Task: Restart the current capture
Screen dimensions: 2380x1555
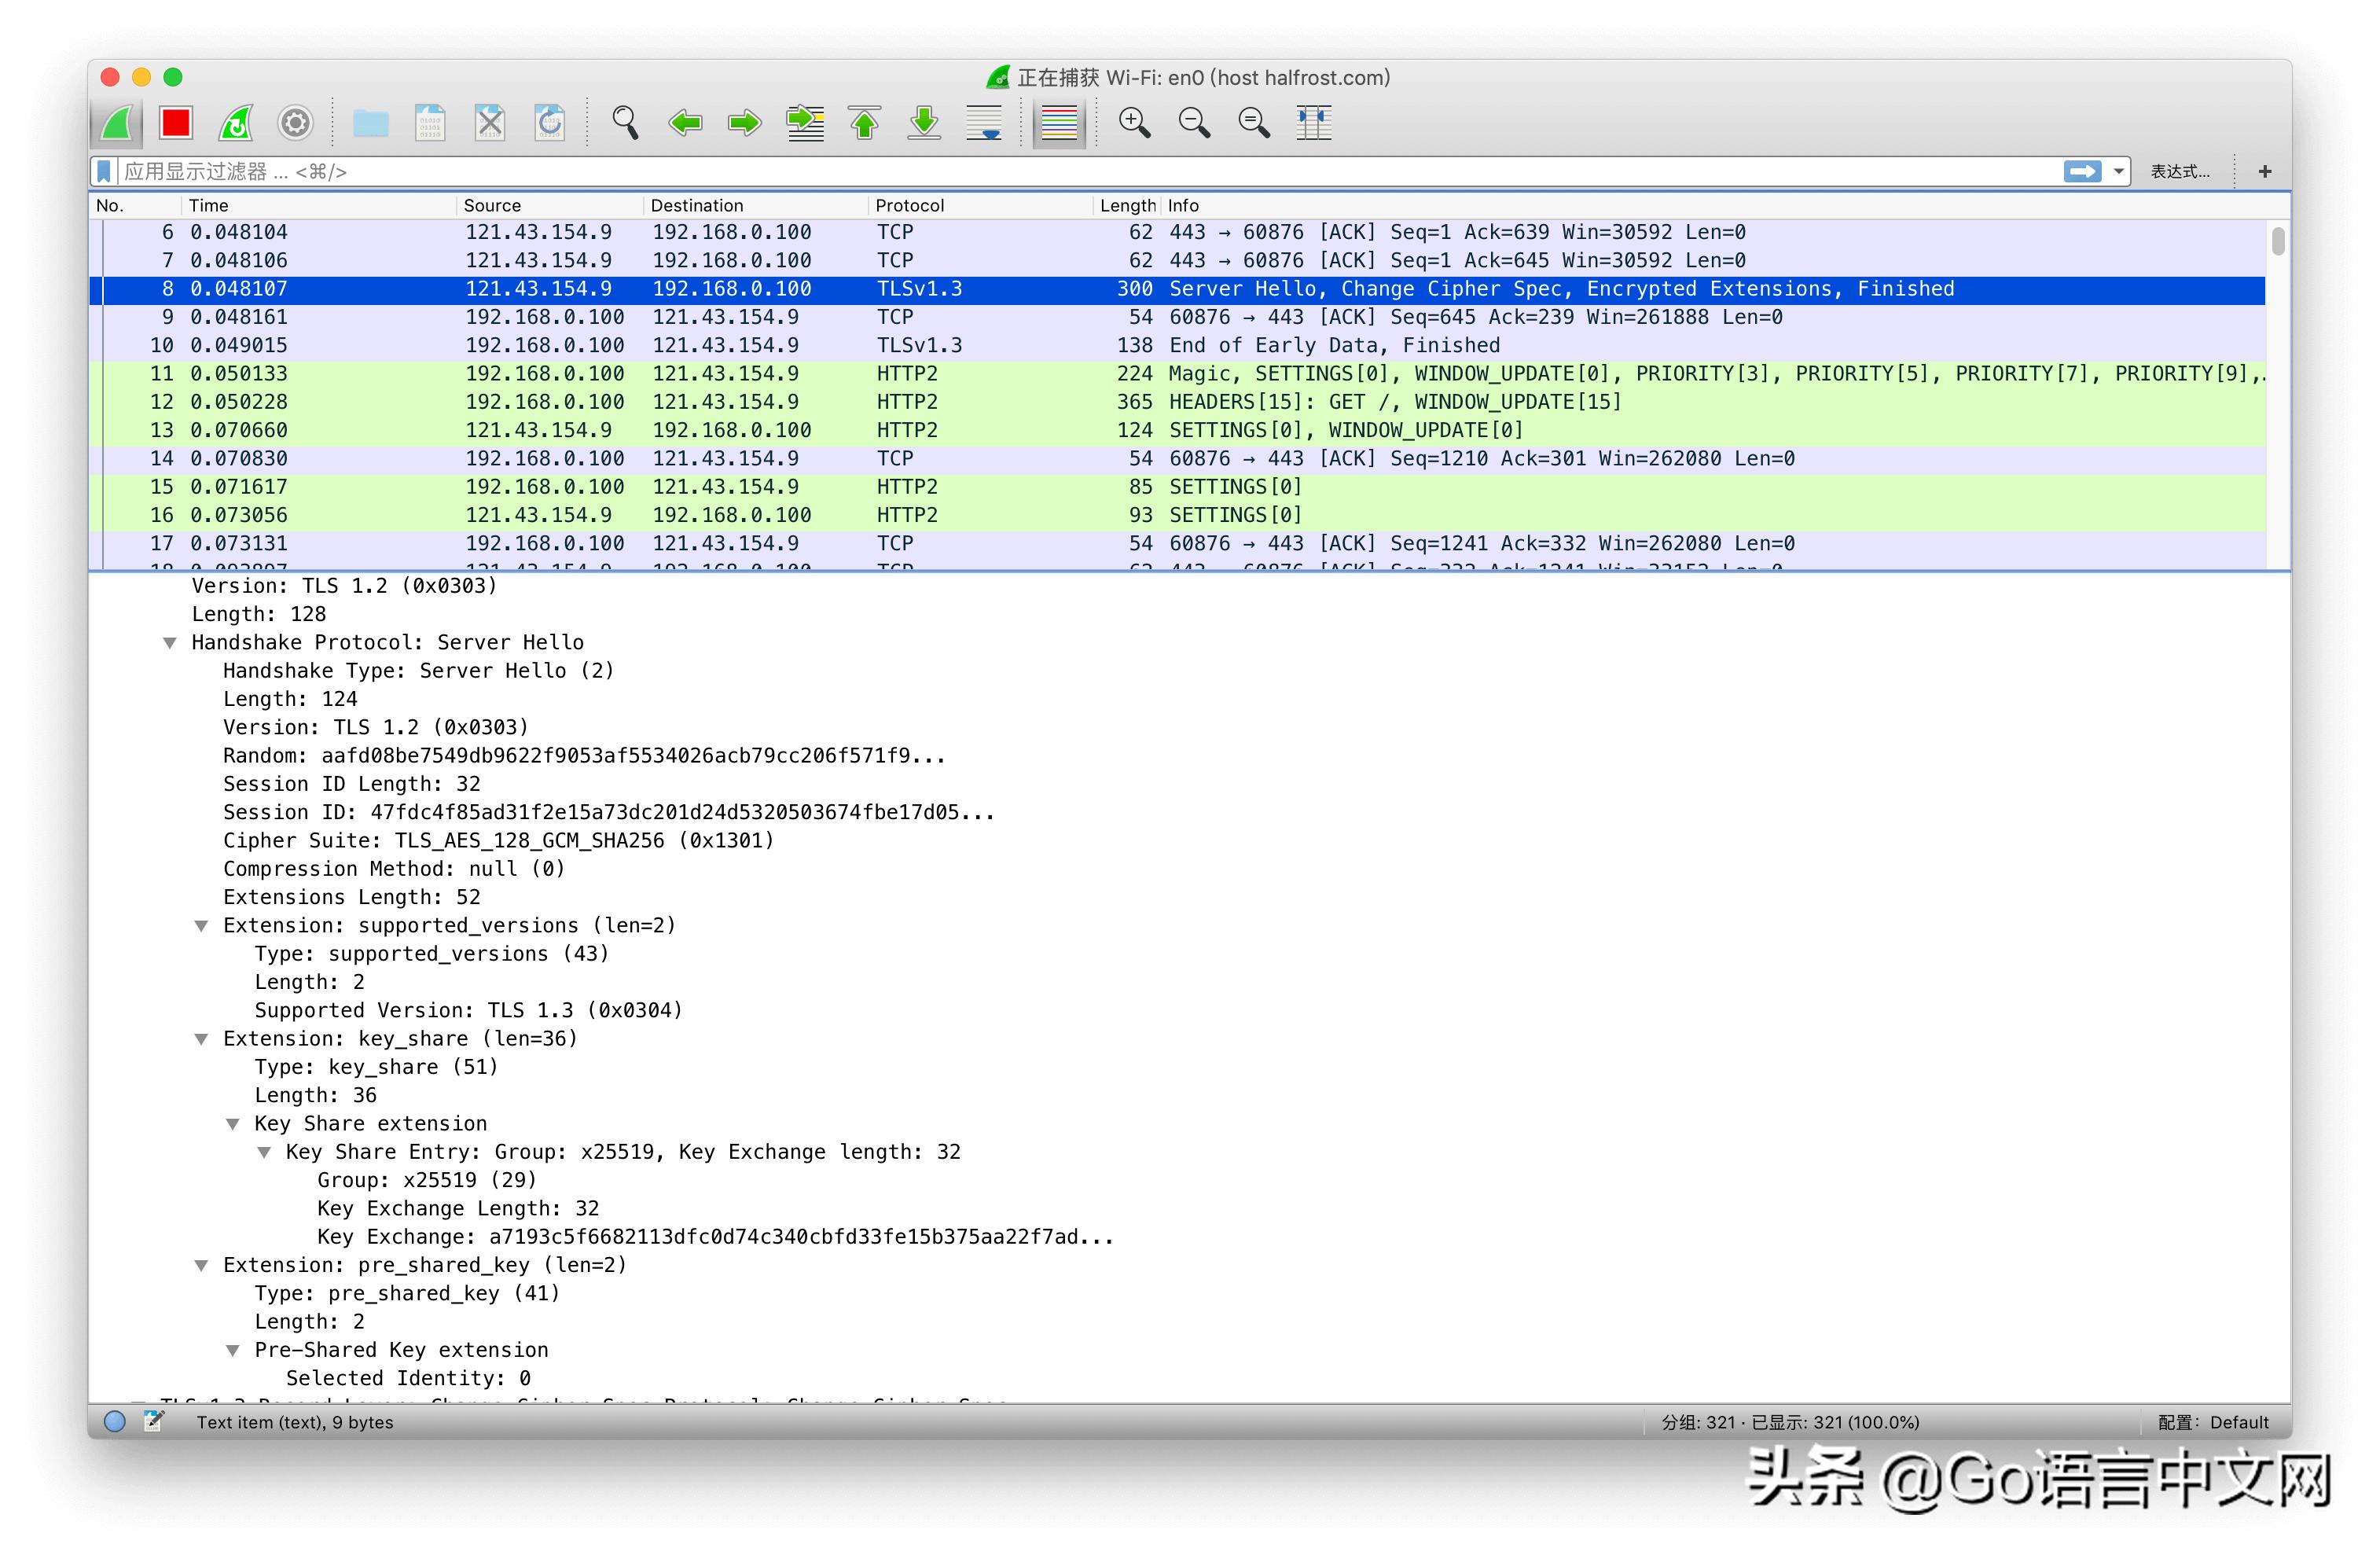Action: [x=236, y=123]
